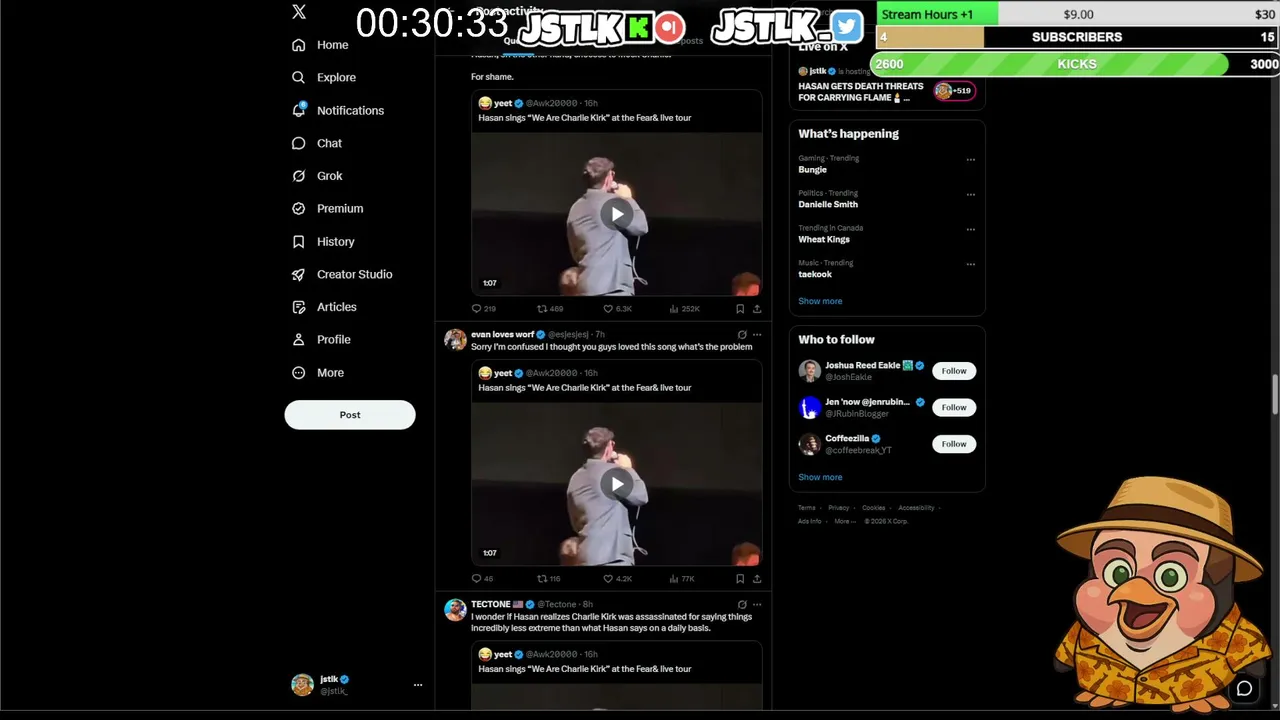Open the live broadcast about Hasan death threats
The width and height of the screenshot is (1280, 720).
pyautogui.click(x=861, y=92)
